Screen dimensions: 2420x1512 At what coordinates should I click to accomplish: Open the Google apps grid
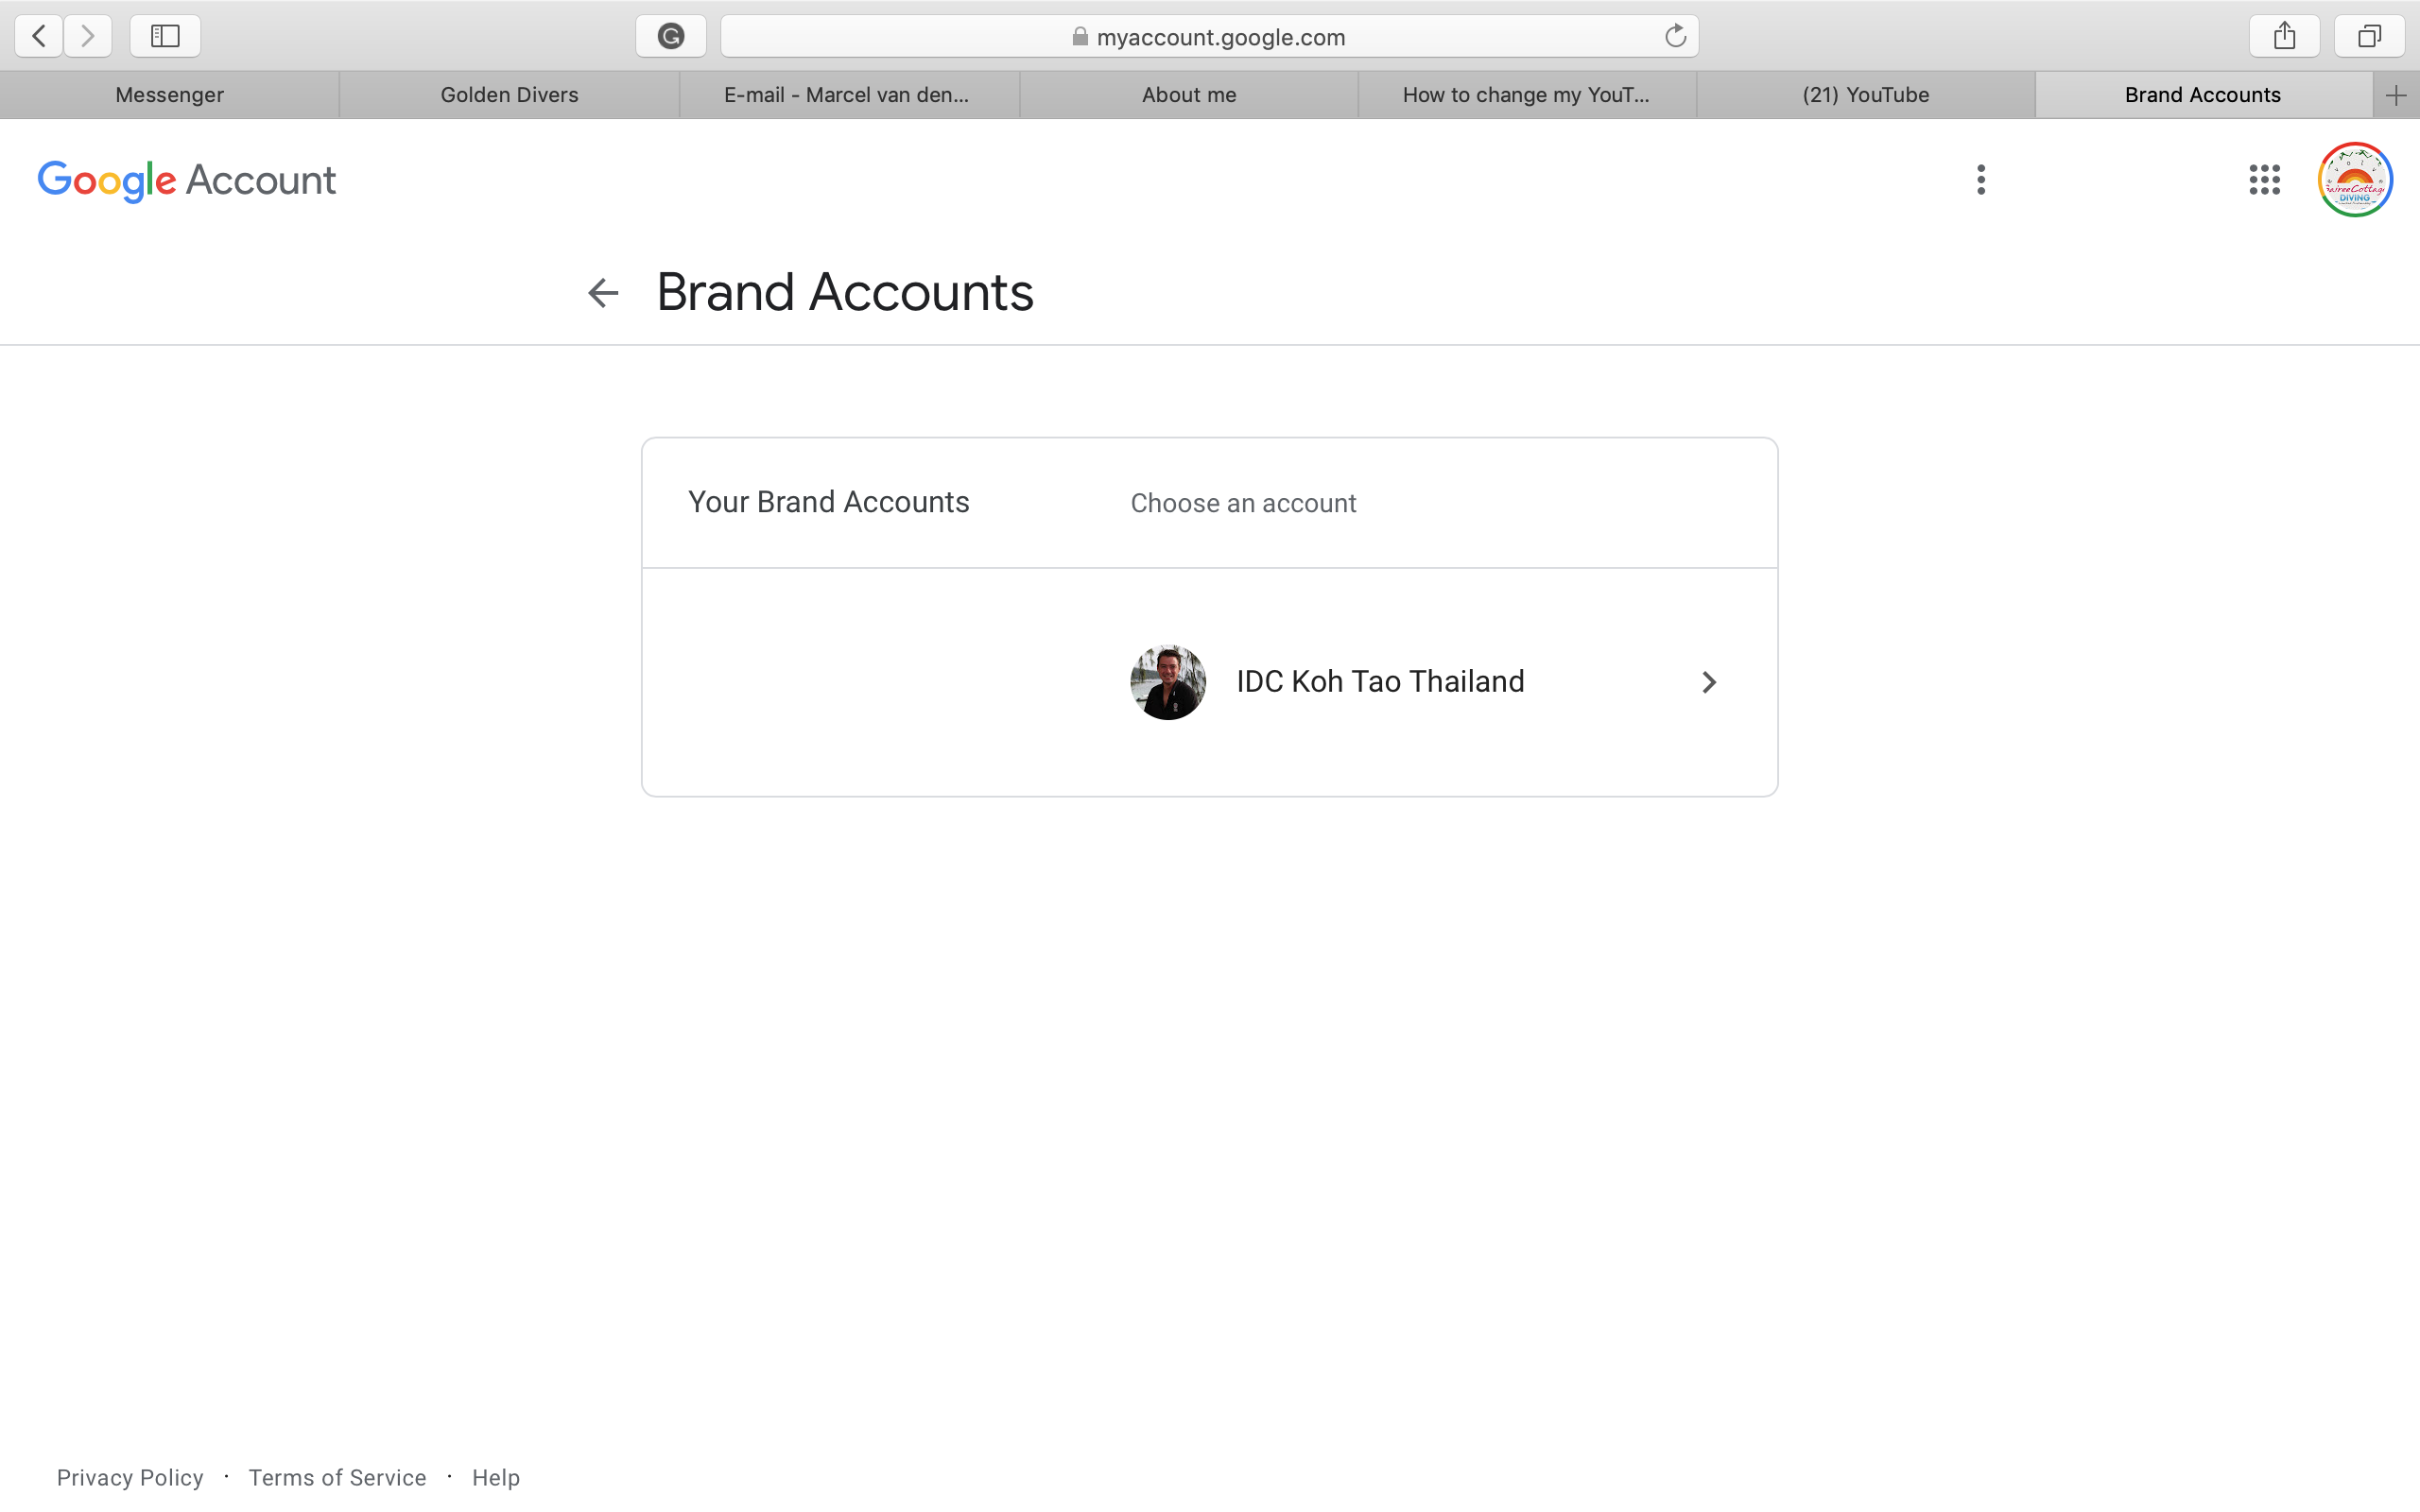pyautogui.click(x=2264, y=180)
